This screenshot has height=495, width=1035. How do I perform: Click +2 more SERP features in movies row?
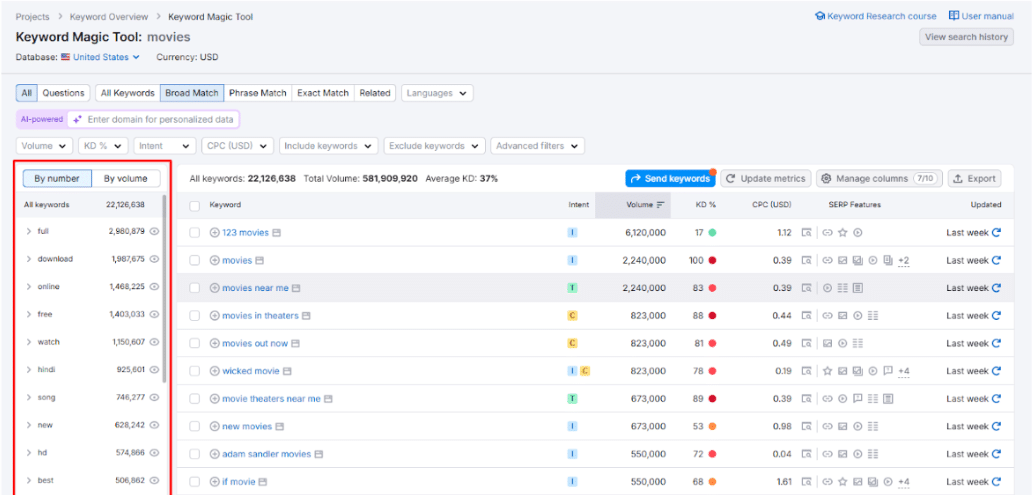(904, 261)
